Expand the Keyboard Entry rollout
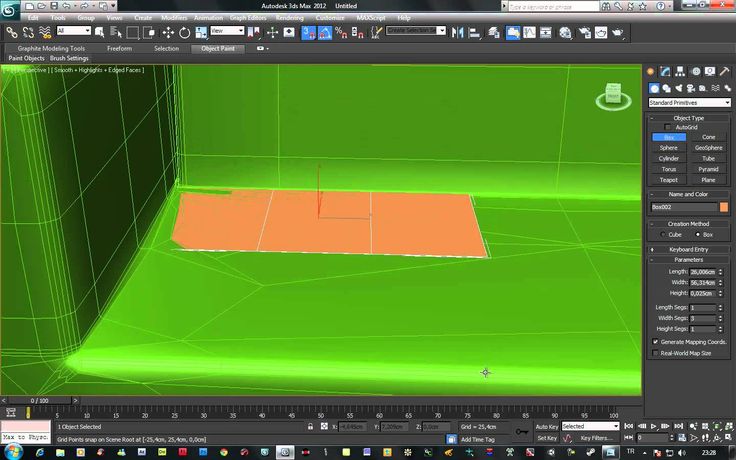 (689, 248)
